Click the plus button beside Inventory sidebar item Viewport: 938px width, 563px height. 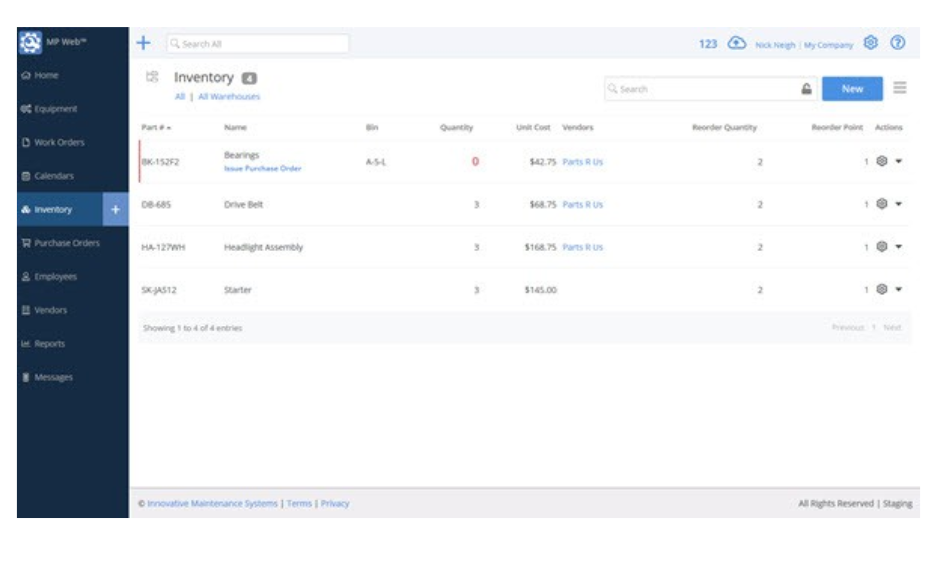tap(115, 210)
